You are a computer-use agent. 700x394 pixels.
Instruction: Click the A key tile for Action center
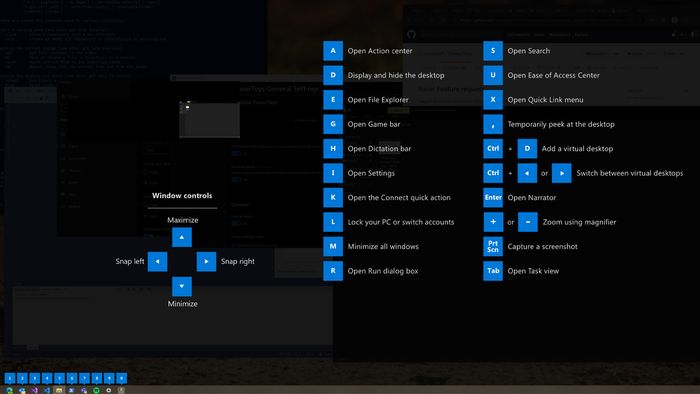[x=333, y=51]
